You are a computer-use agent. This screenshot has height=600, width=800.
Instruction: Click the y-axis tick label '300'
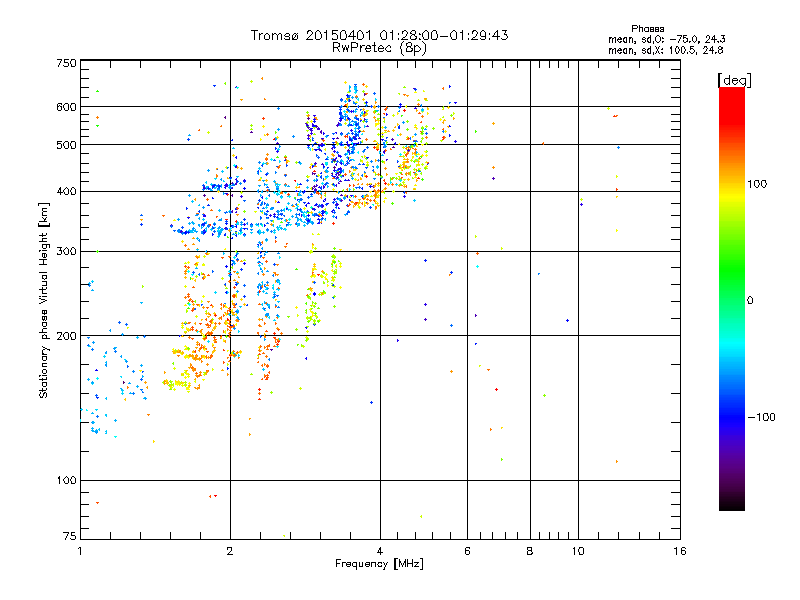(x=66, y=252)
